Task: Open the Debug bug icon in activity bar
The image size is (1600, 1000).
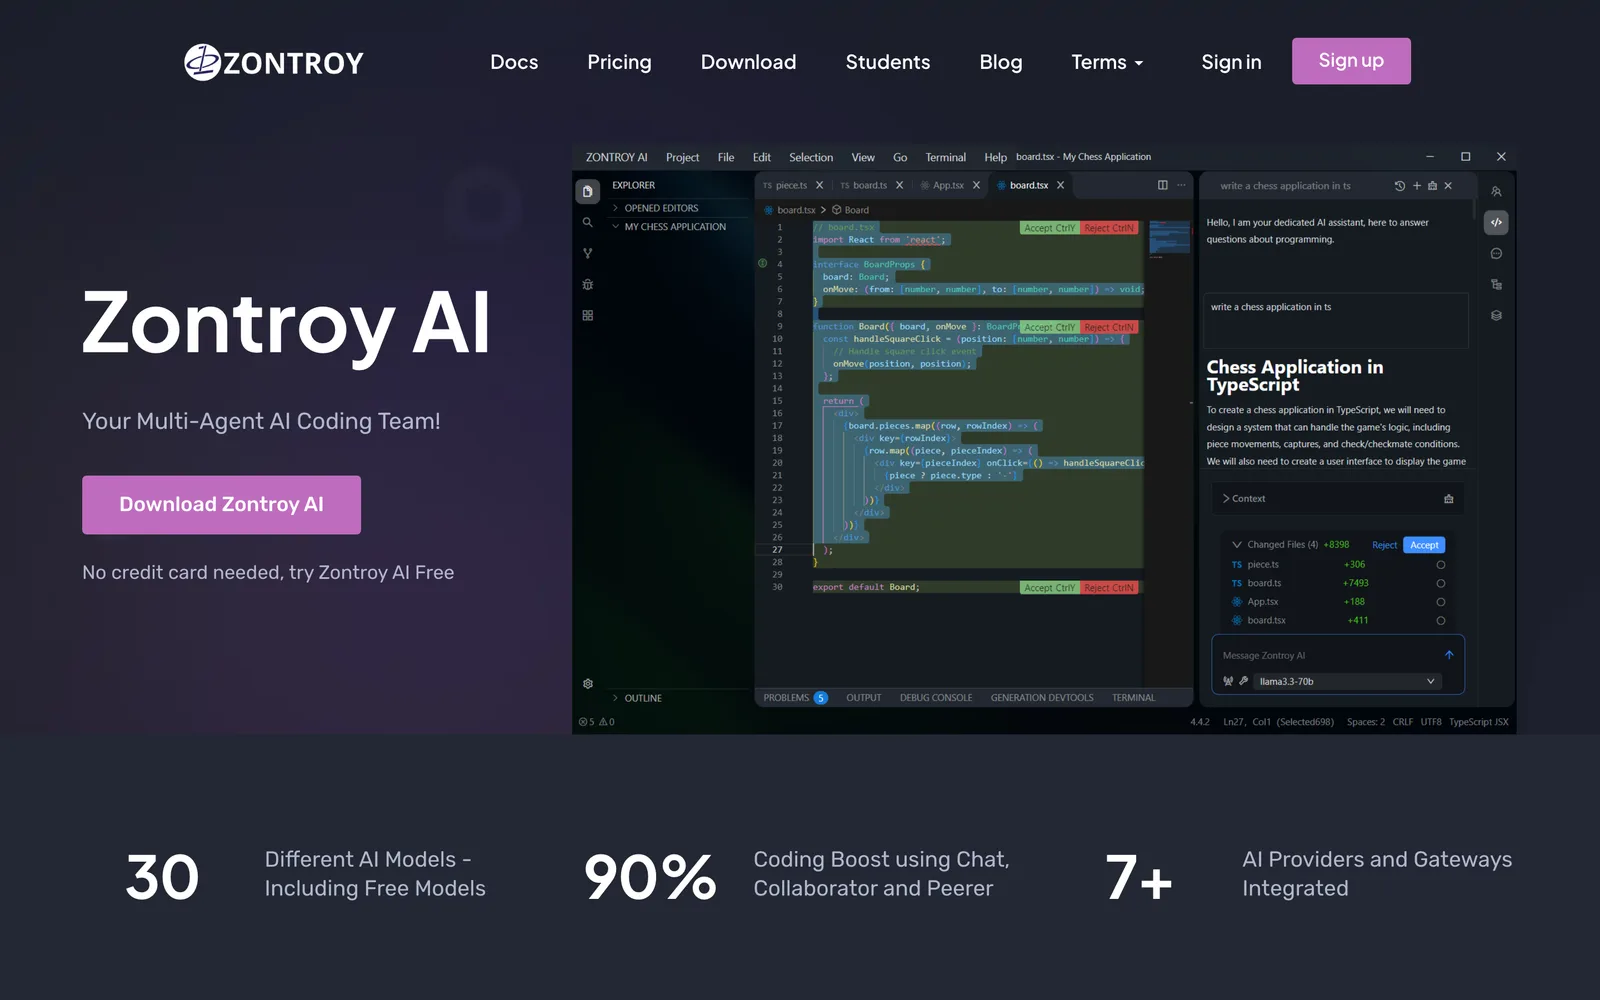Action: (588, 284)
